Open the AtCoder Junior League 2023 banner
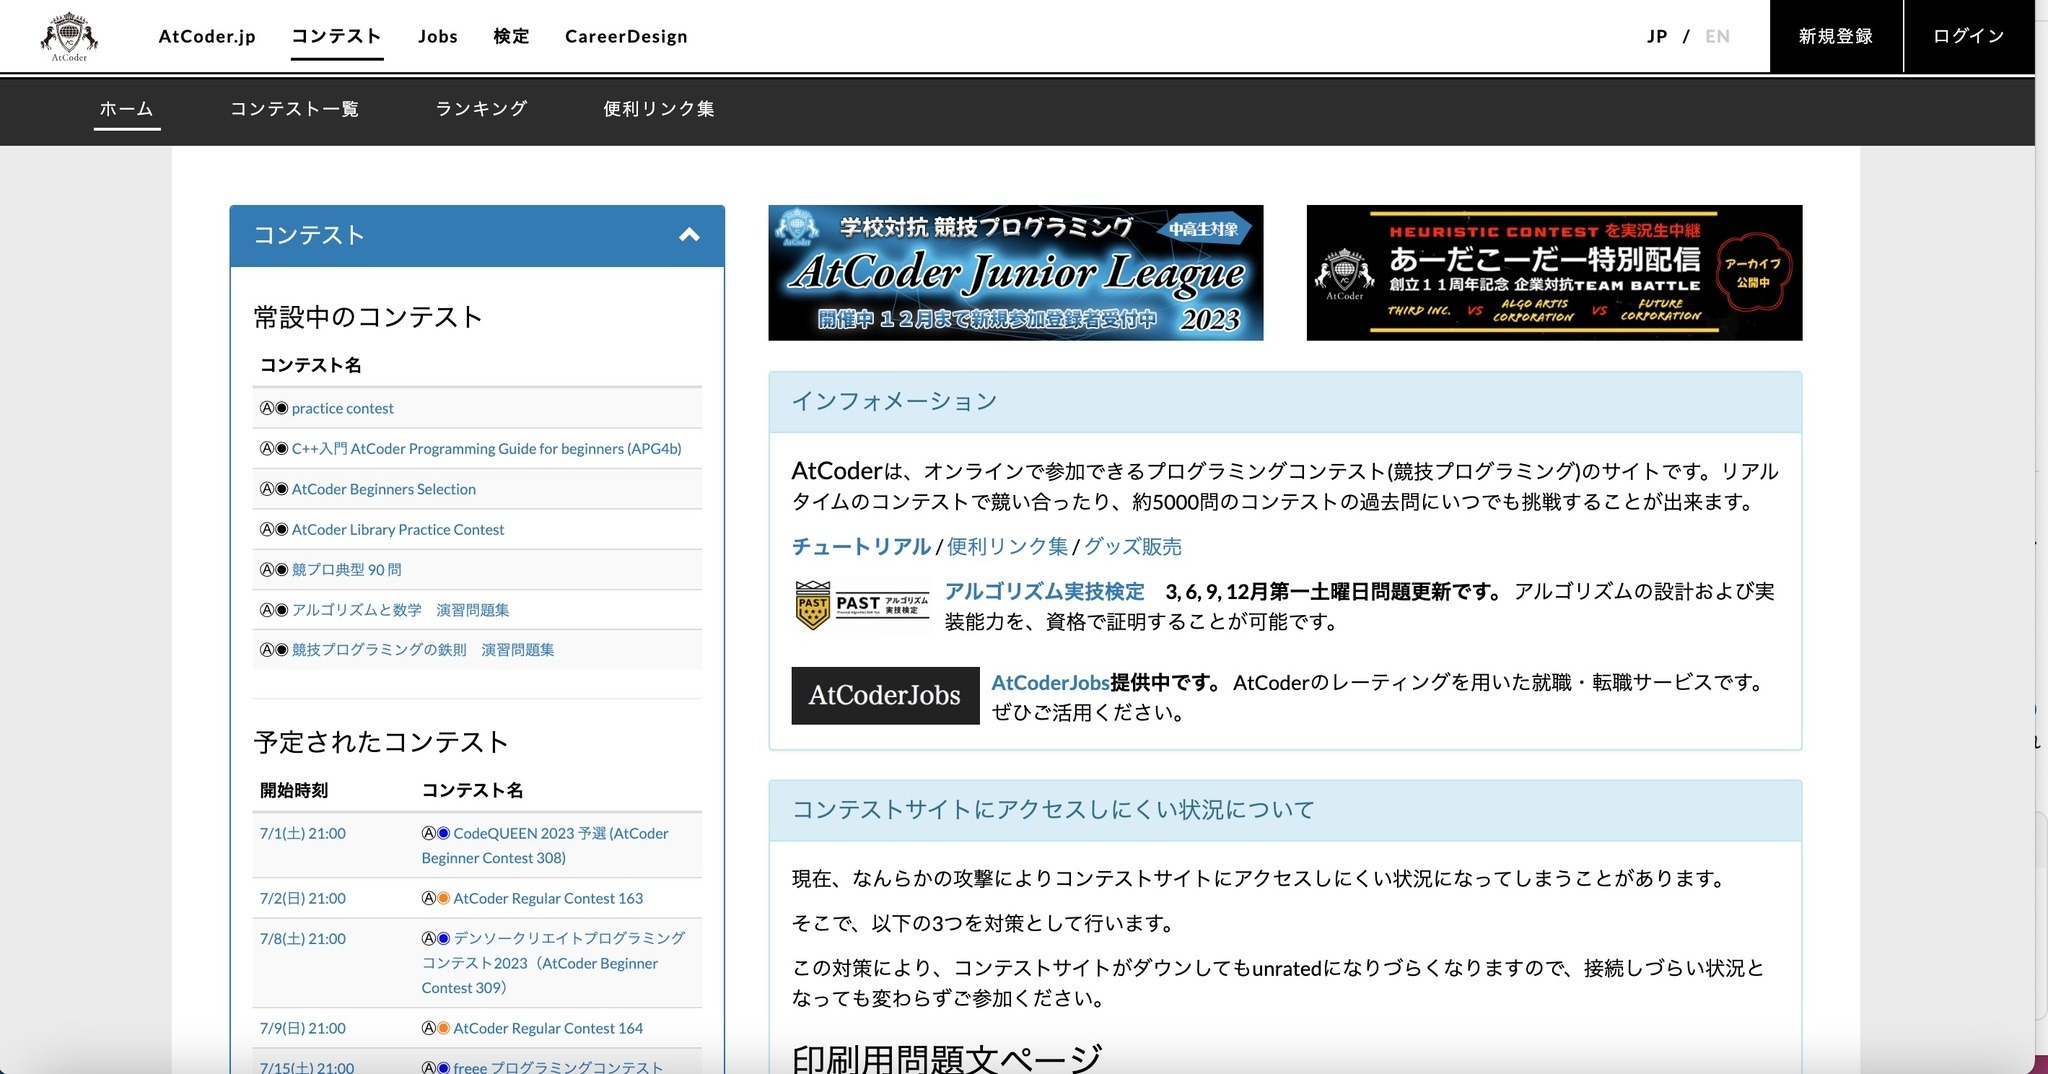 [1015, 273]
